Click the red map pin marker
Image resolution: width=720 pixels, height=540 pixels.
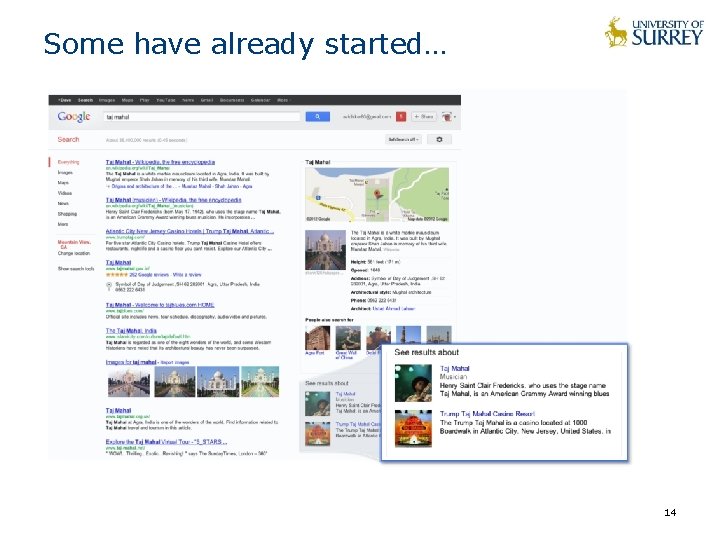click(x=379, y=194)
